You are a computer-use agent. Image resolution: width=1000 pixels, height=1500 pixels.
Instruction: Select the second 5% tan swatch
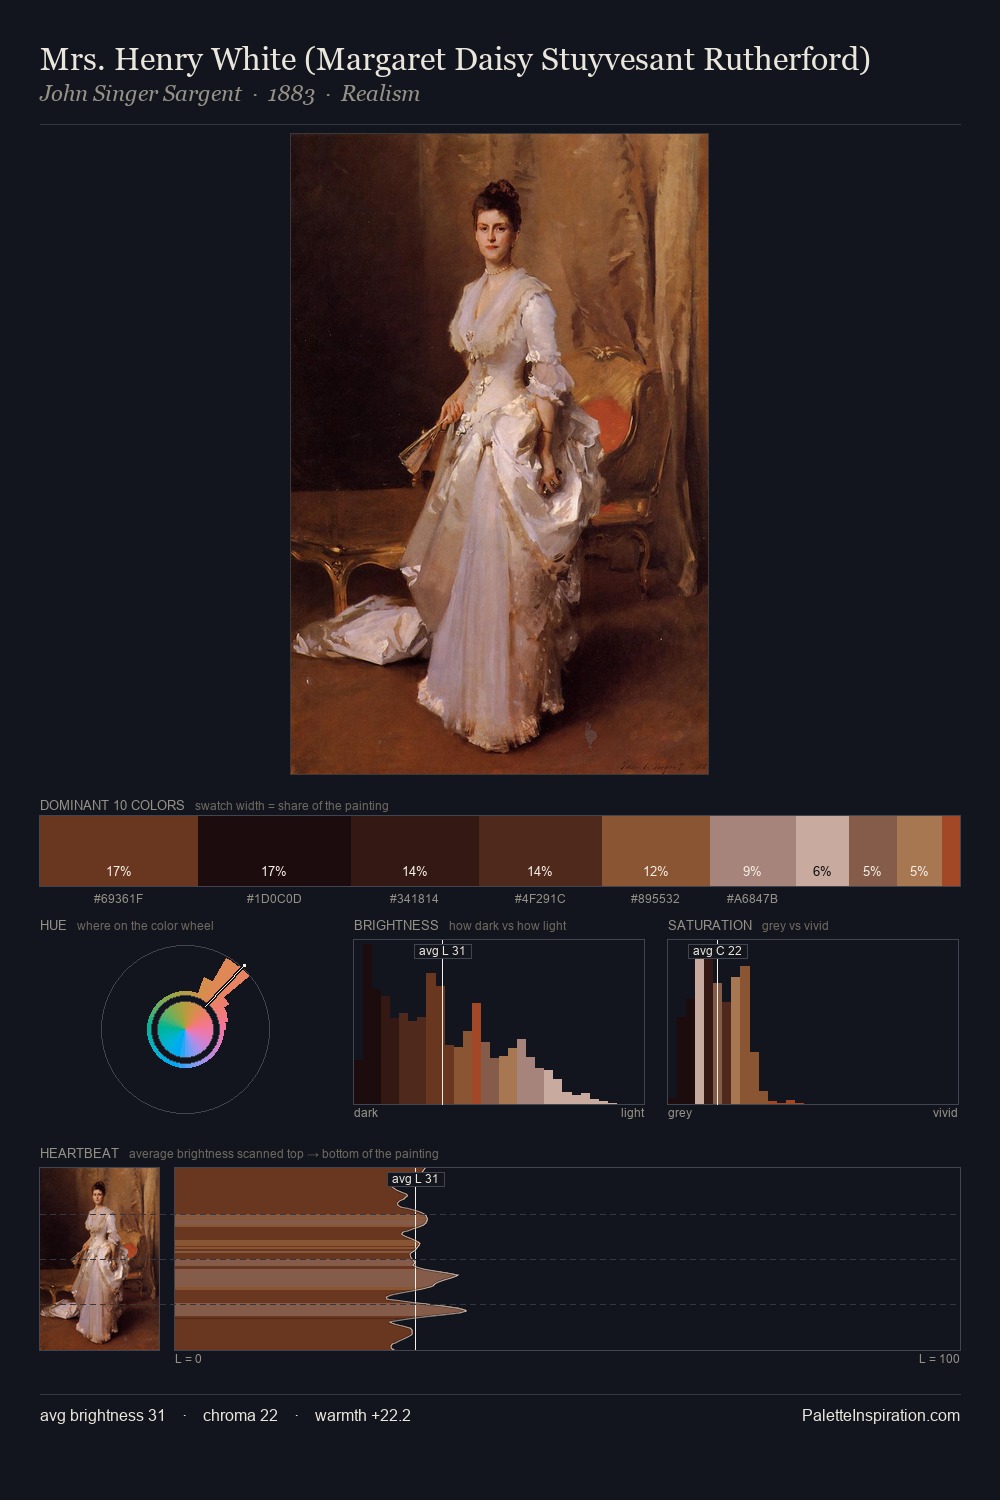click(919, 851)
